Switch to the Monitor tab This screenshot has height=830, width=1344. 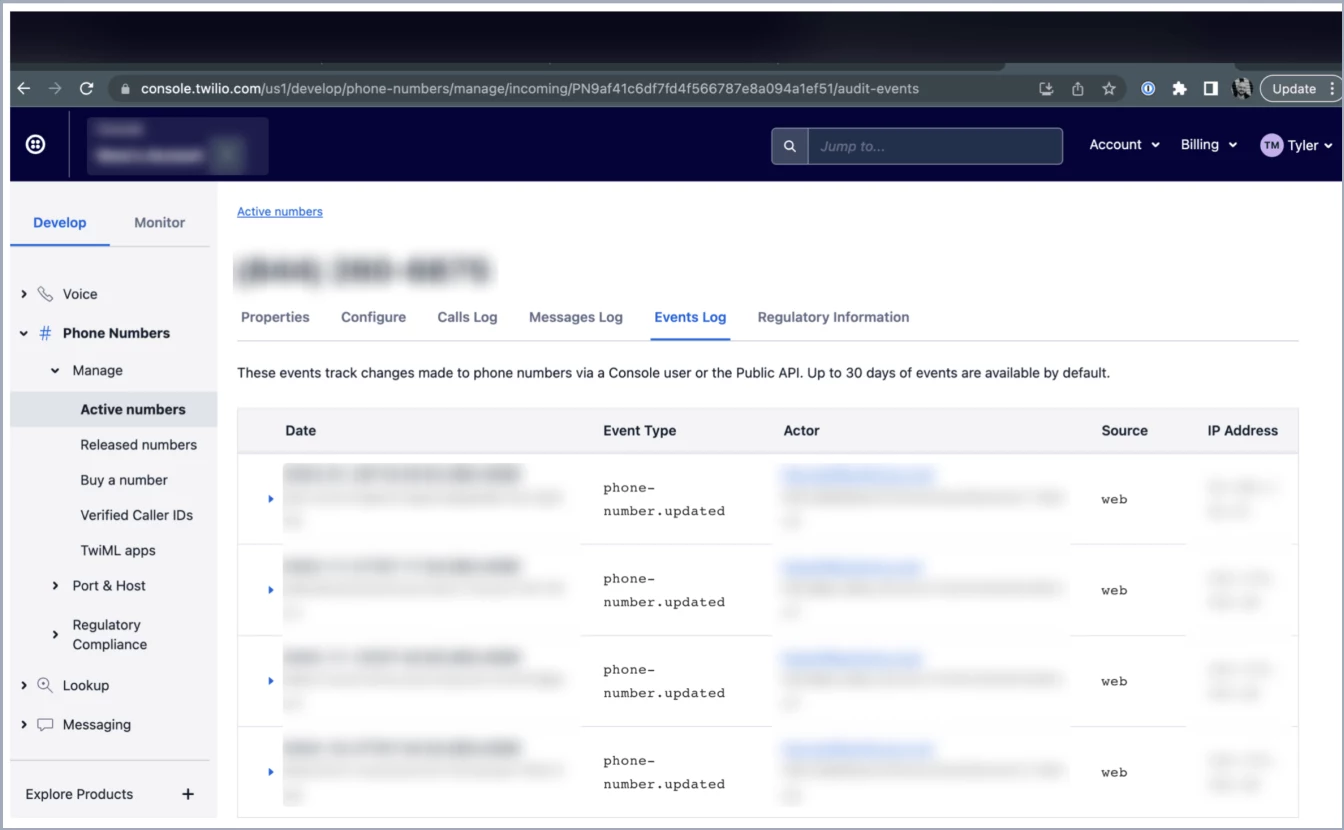coord(160,223)
